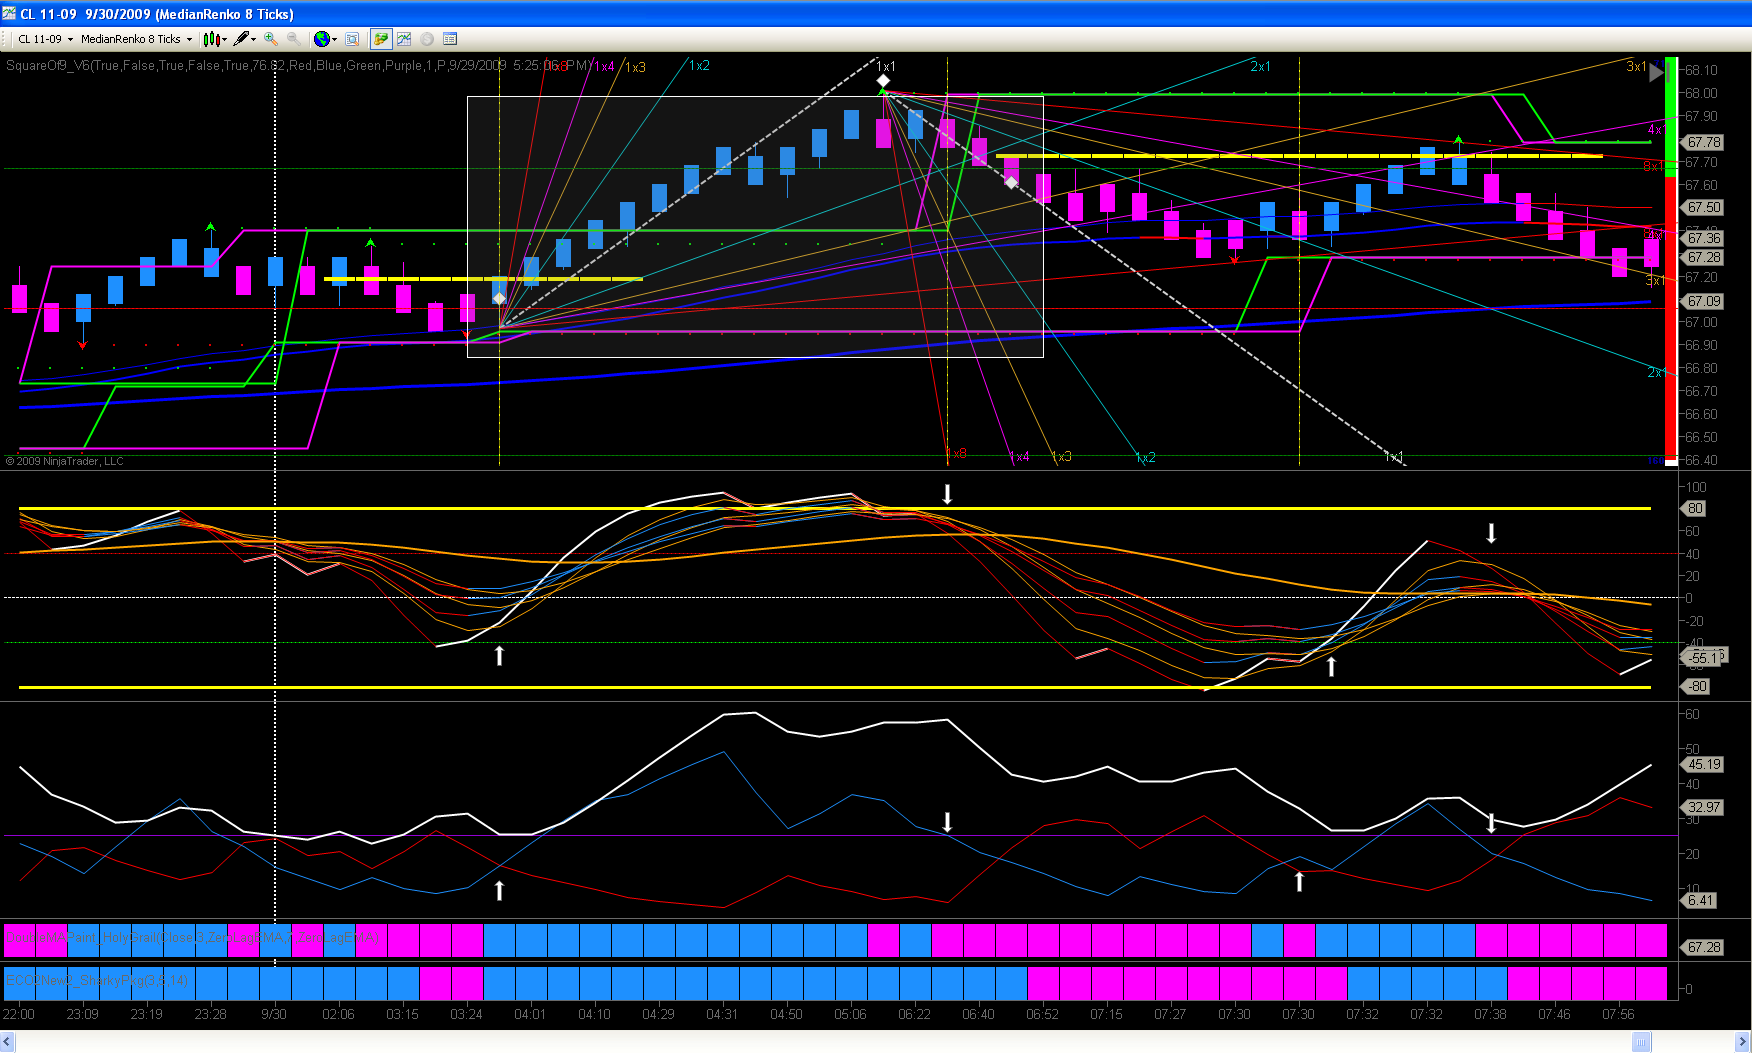Click the 04:01 time axis label
Screen dimensions: 1752x1053
pyautogui.click(x=530, y=1014)
